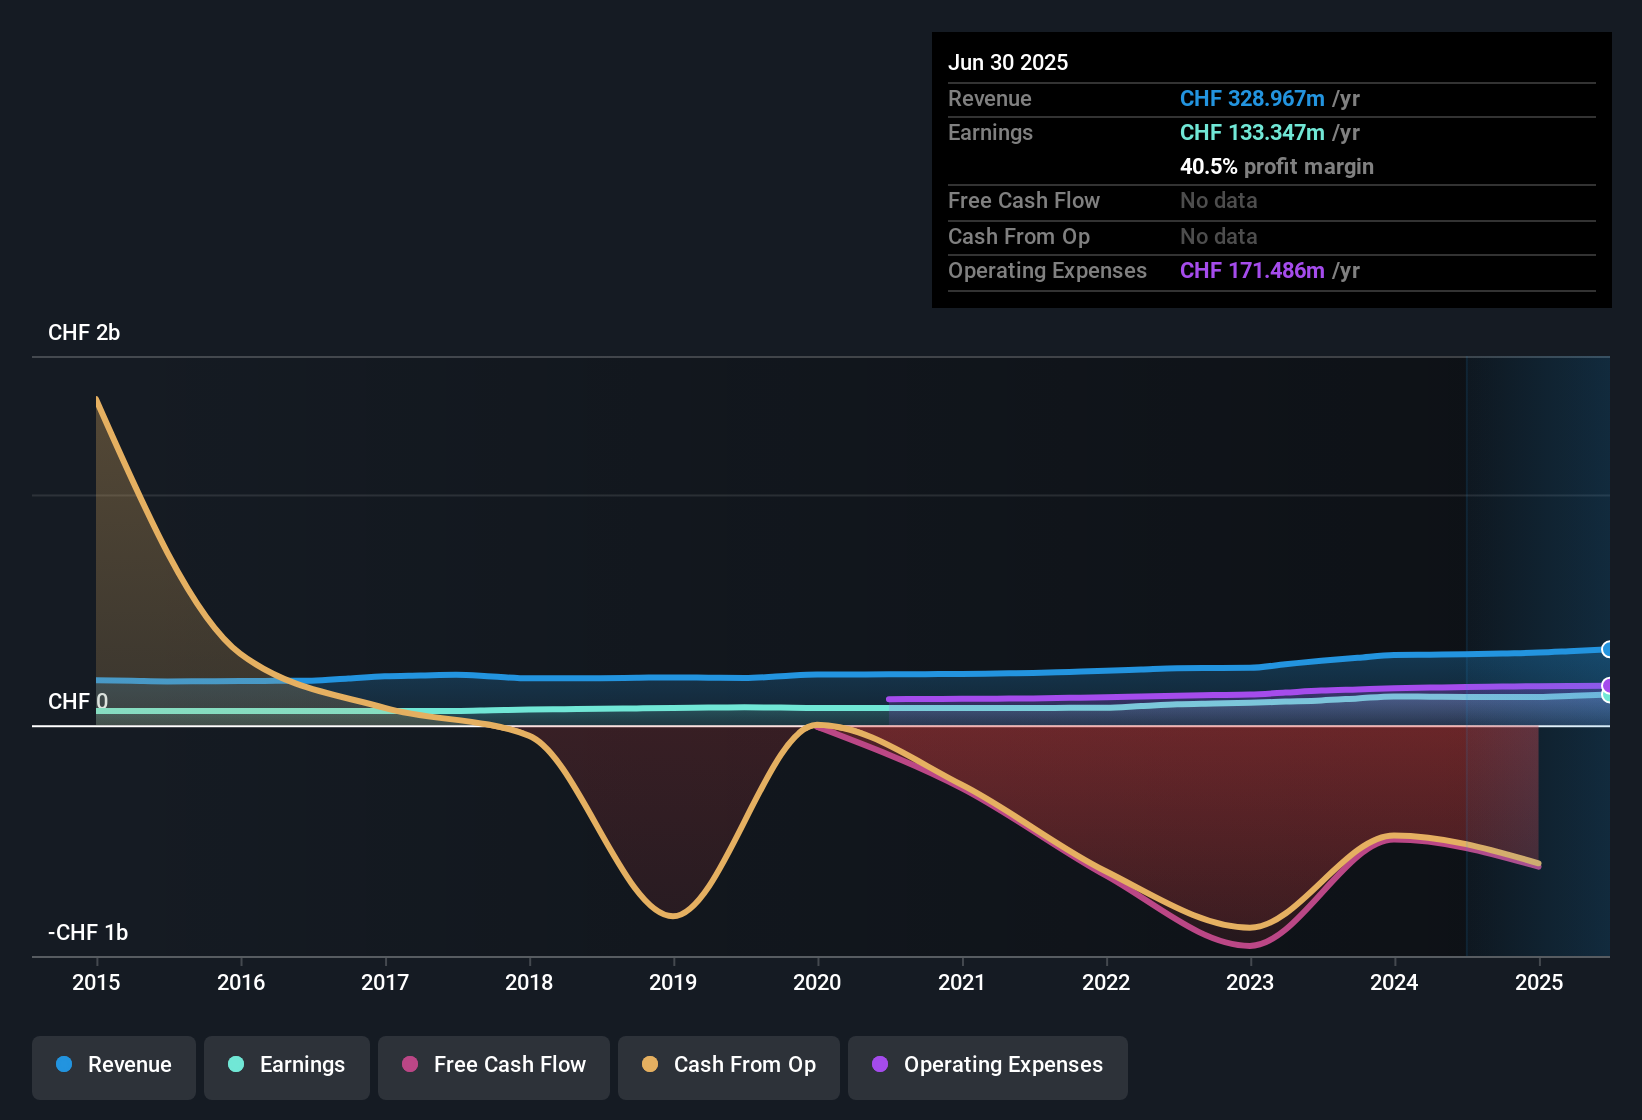Toggle the Earnings series off
Viewport: 1642px width, 1120px height.
tap(286, 1065)
